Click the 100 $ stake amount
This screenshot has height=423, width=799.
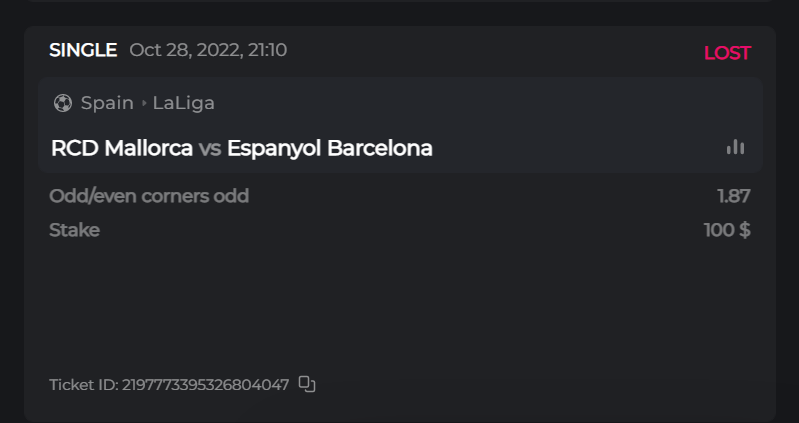(x=727, y=230)
